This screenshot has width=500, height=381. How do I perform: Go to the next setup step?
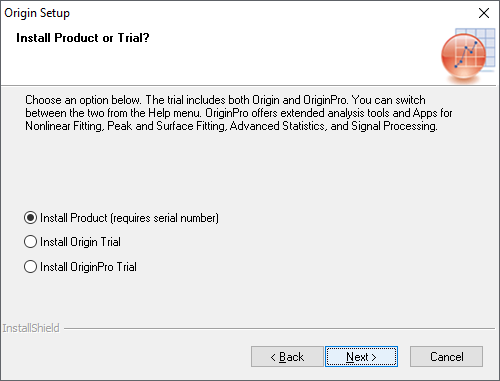pyautogui.click(x=361, y=357)
